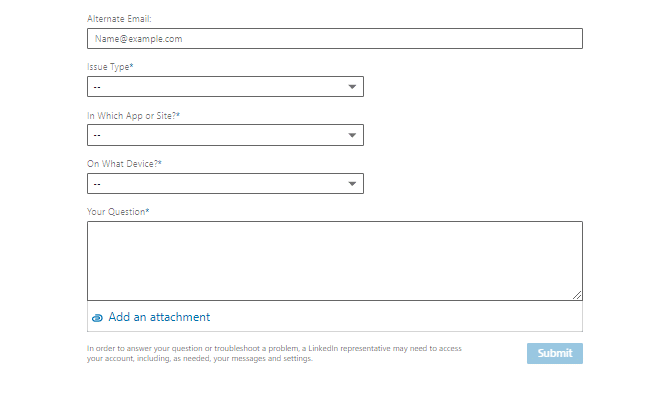The image size is (671, 402).
Task: Expand the In Which App or Site arrow
Action: point(352,135)
